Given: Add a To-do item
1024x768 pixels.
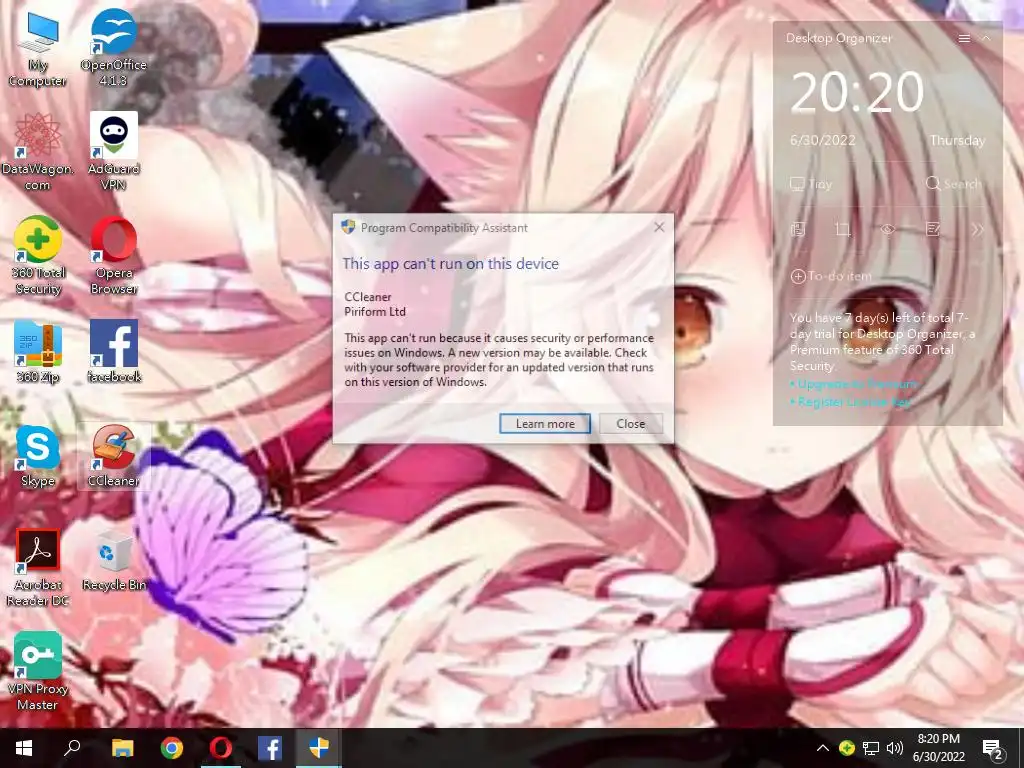Looking at the screenshot, I should tap(831, 276).
